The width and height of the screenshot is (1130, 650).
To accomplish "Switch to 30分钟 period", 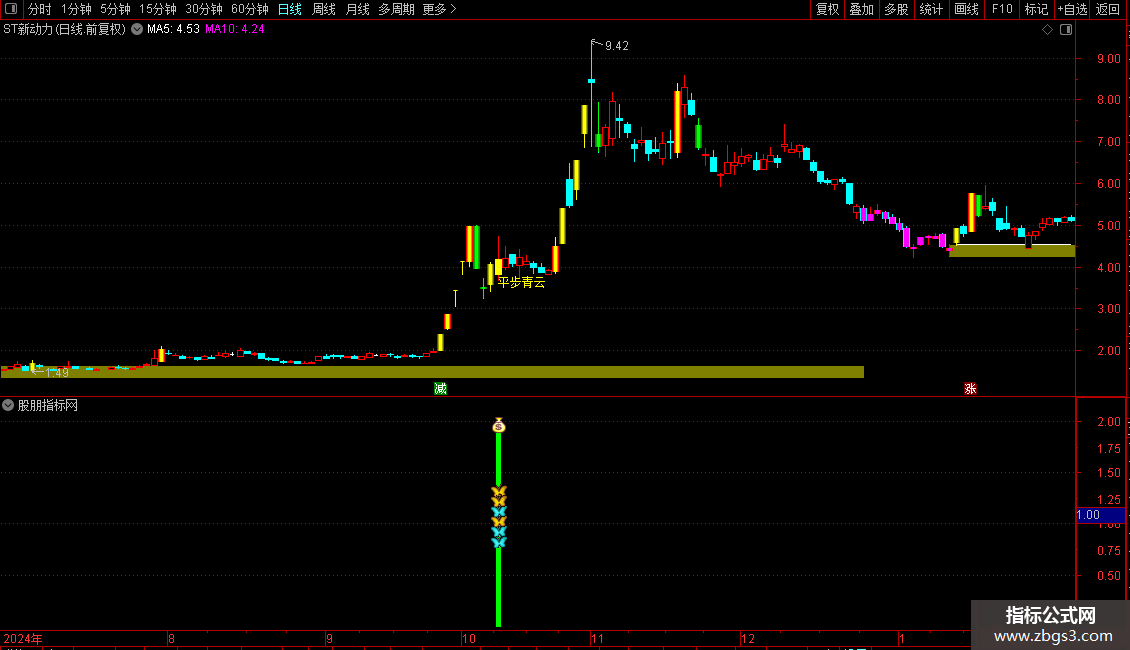I will coord(204,9).
